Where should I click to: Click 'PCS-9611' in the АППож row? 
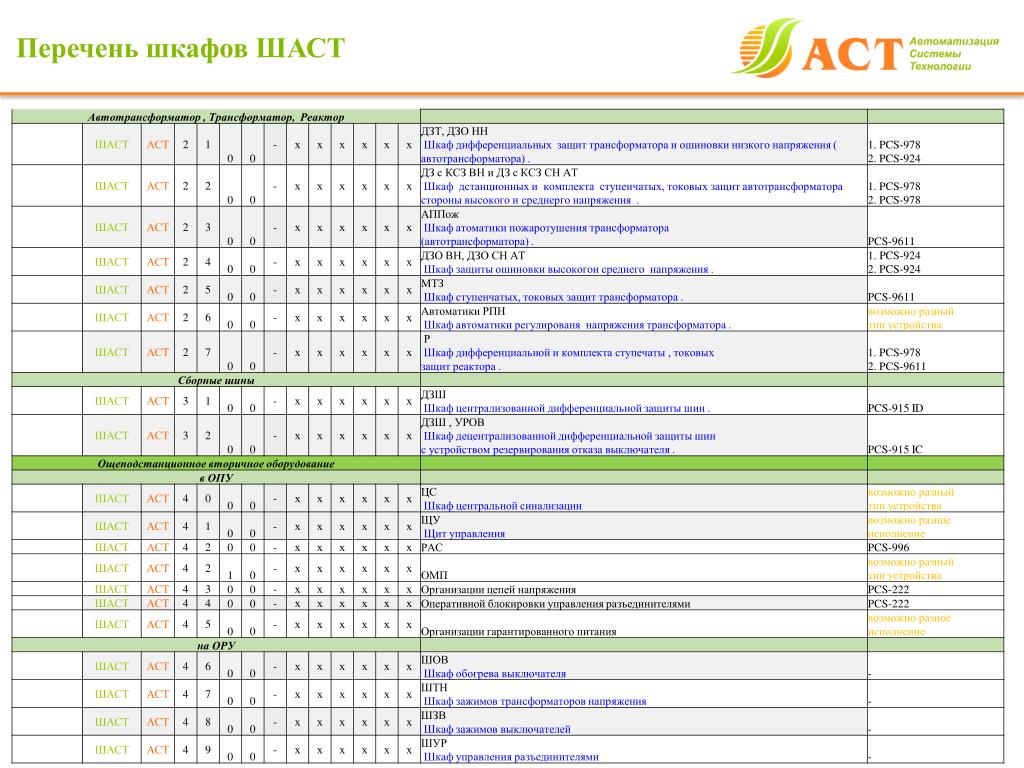point(891,242)
